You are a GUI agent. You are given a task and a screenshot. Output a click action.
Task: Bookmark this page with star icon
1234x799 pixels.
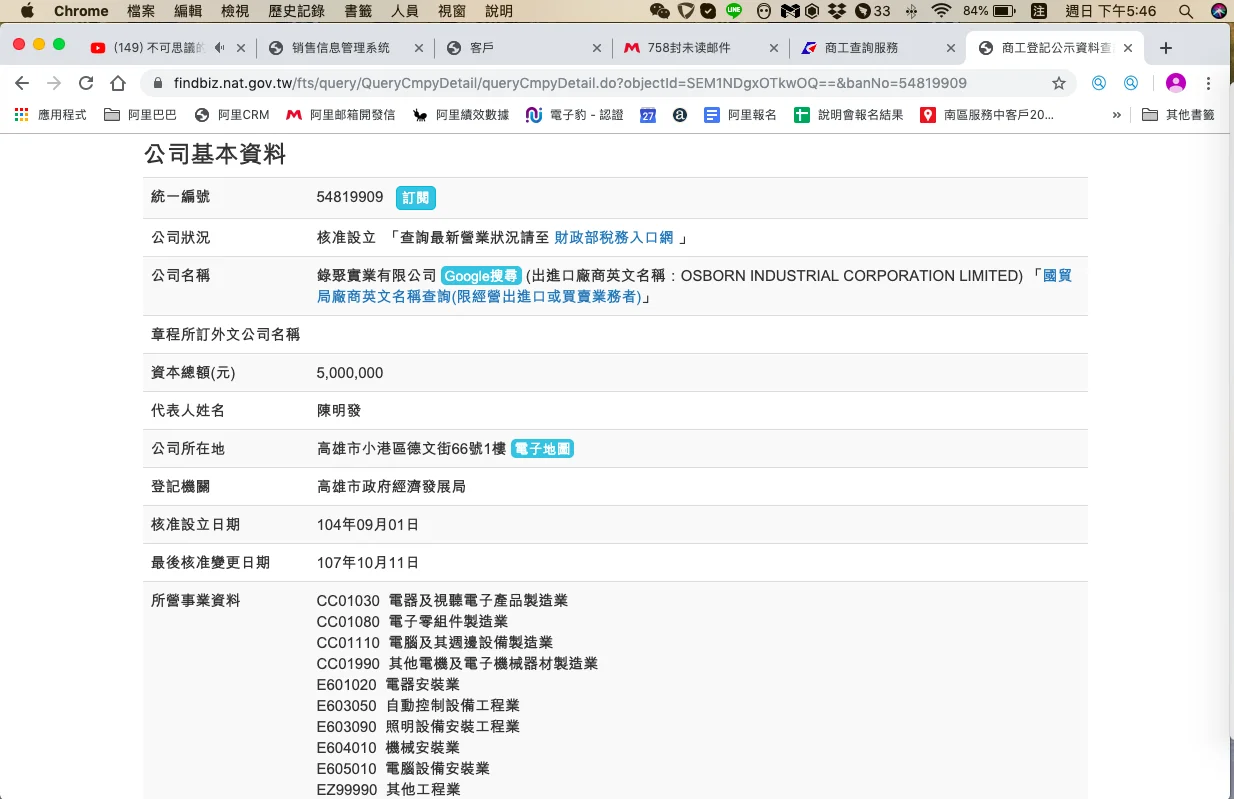click(x=1059, y=83)
